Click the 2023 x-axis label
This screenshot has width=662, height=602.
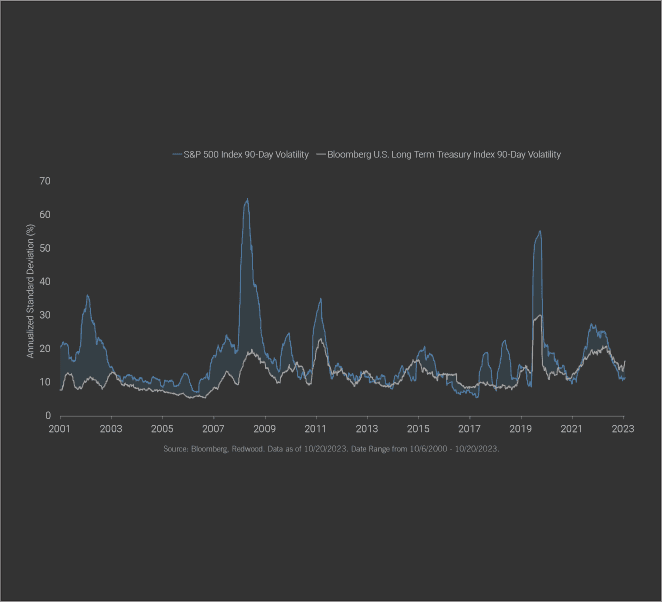pyautogui.click(x=623, y=429)
